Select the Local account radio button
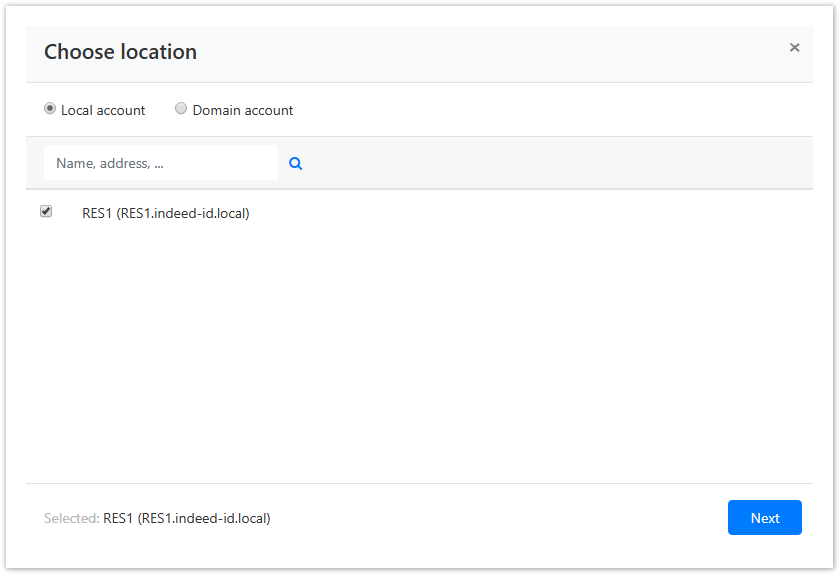The image size is (839, 574). [50, 109]
